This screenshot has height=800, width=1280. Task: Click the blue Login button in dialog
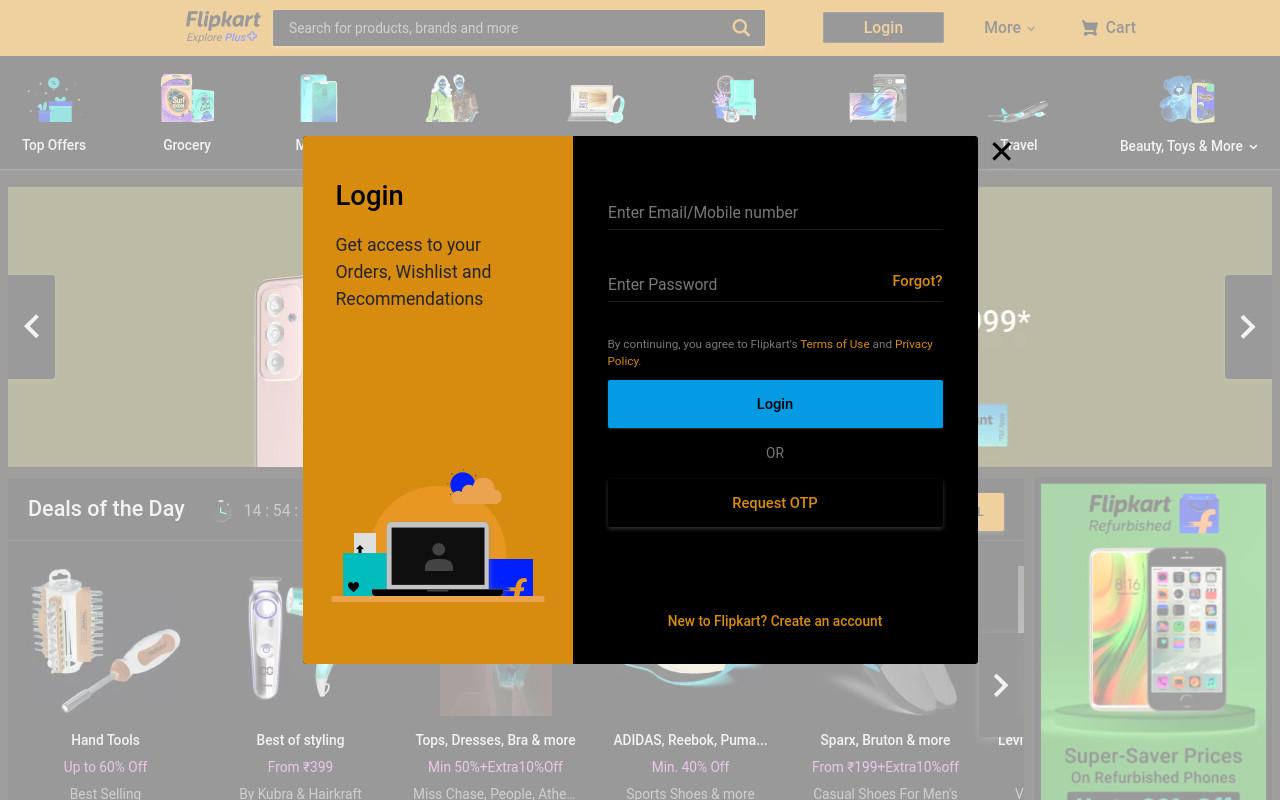pos(775,404)
